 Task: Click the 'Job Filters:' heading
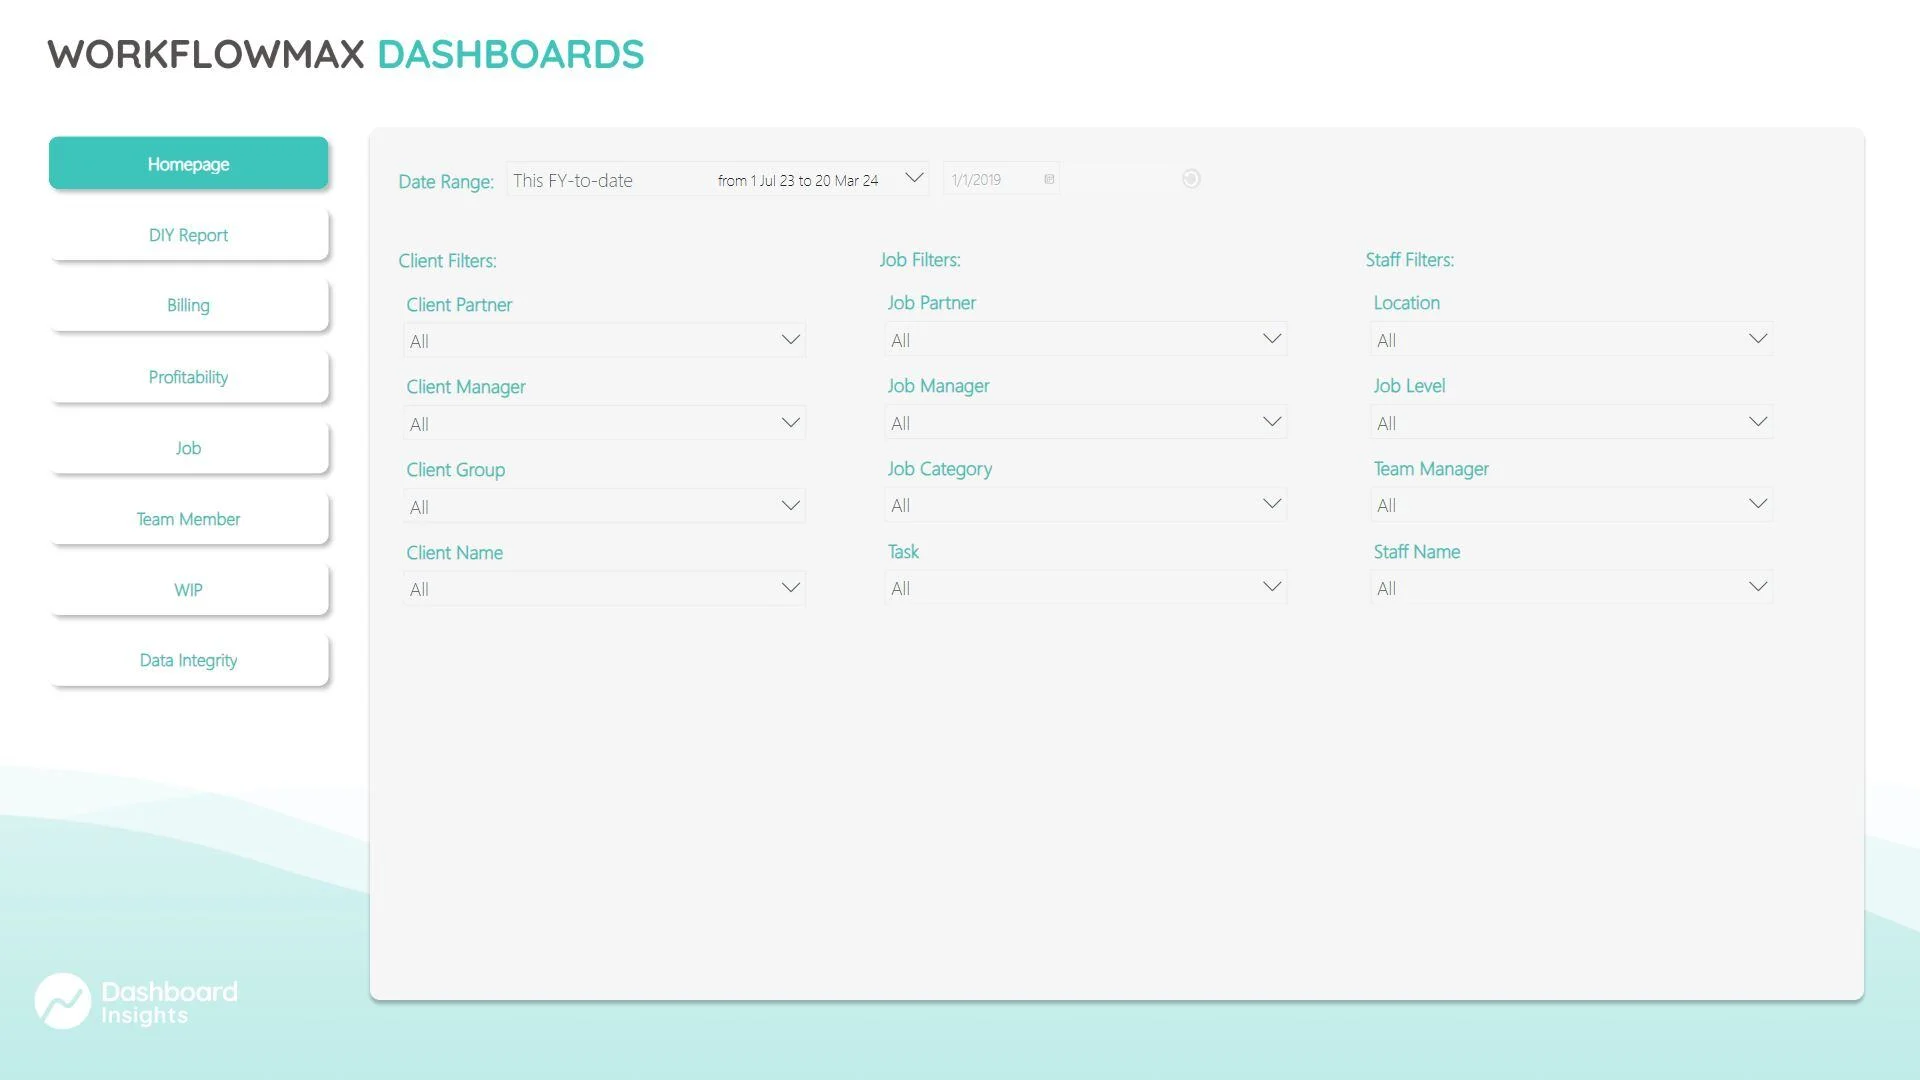coord(920,259)
